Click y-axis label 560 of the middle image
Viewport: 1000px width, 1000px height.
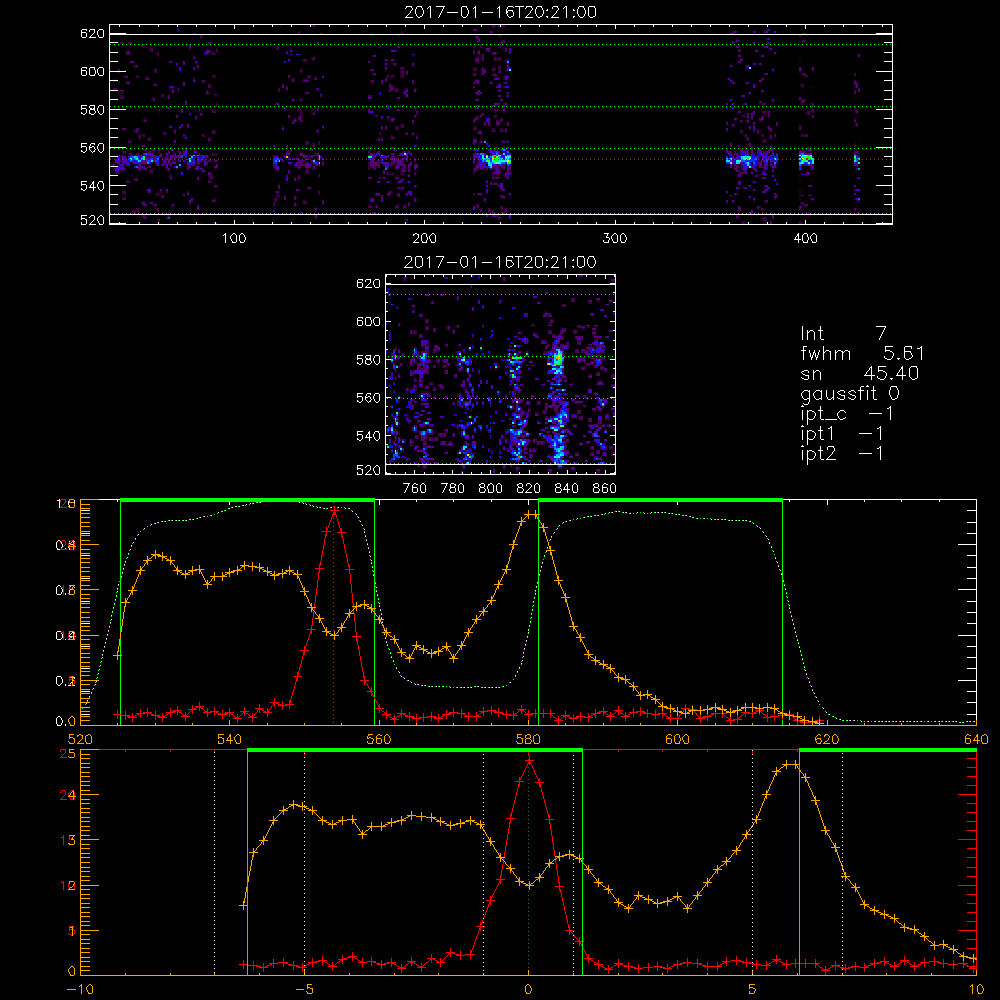tap(368, 398)
